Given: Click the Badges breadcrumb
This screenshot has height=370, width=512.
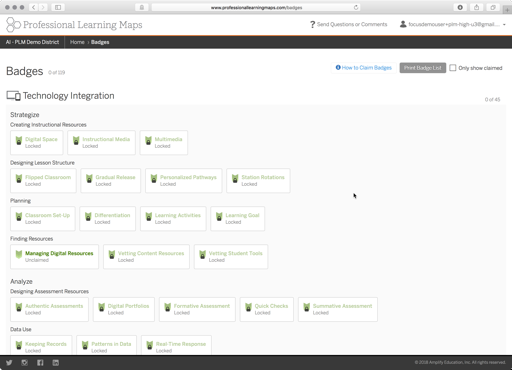Looking at the screenshot, I should click(100, 42).
